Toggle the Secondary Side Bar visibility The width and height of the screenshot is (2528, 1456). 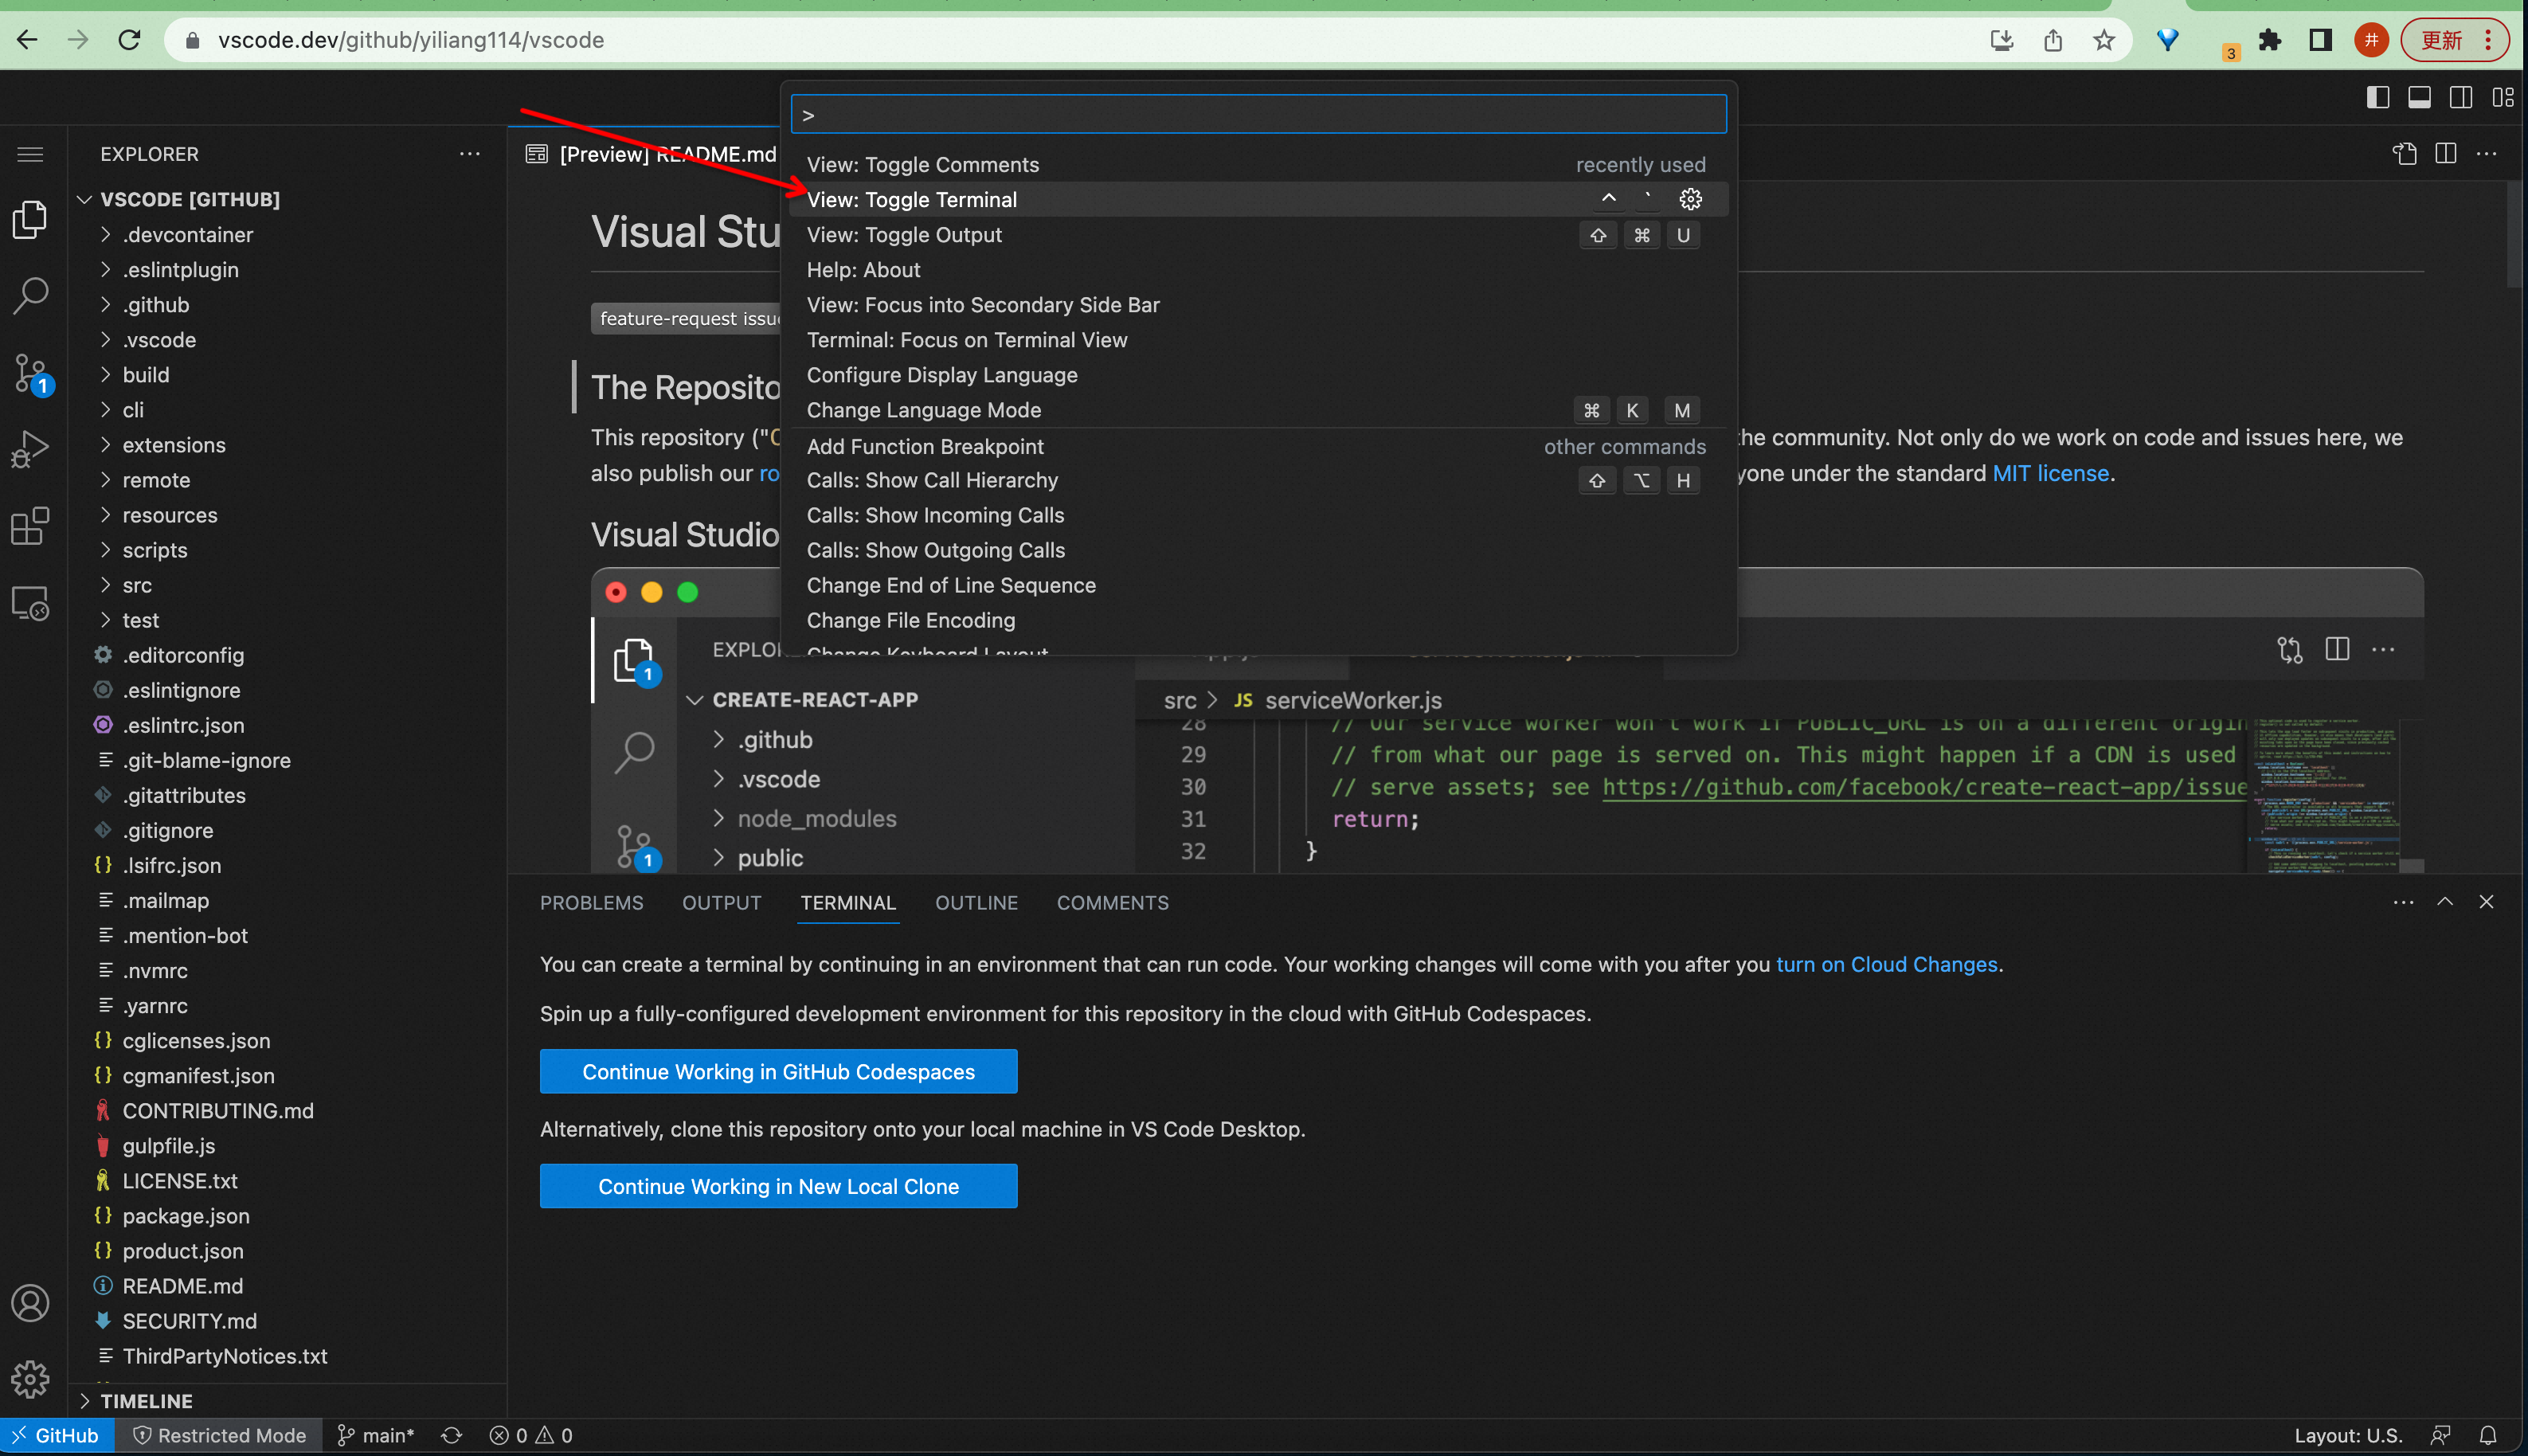pos(2462,97)
